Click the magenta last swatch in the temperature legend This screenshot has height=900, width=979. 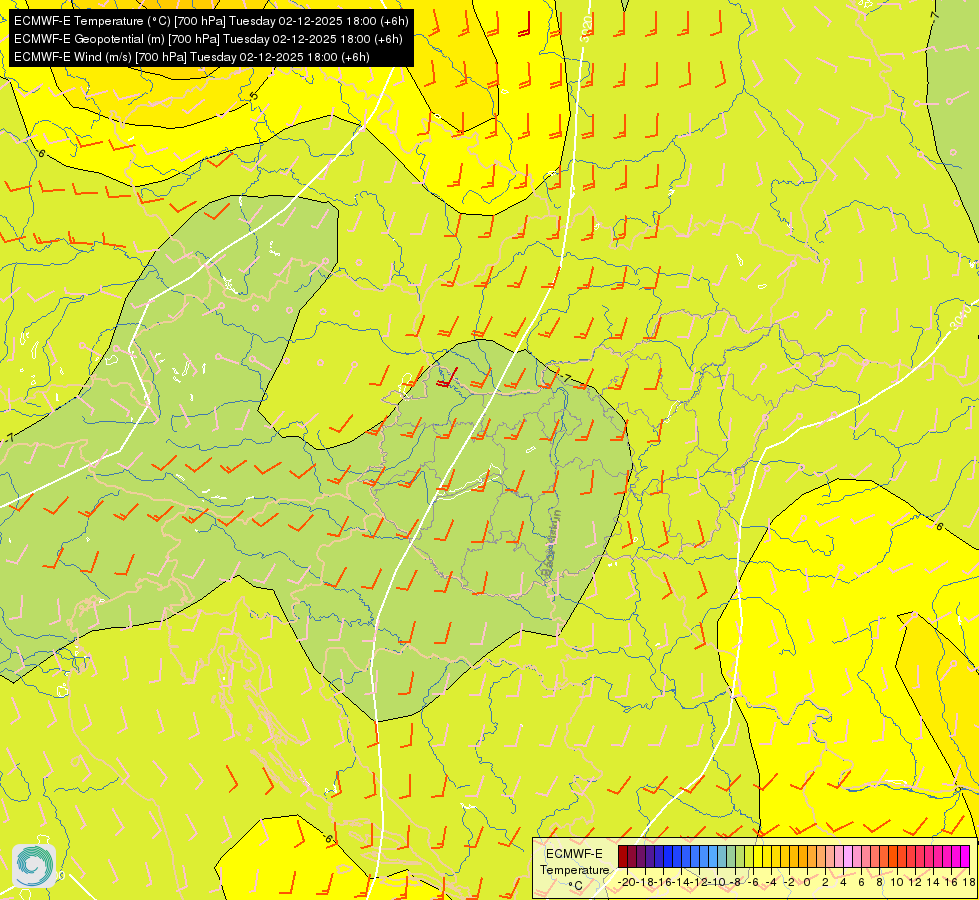pyautogui.click(x=965, y=856)
